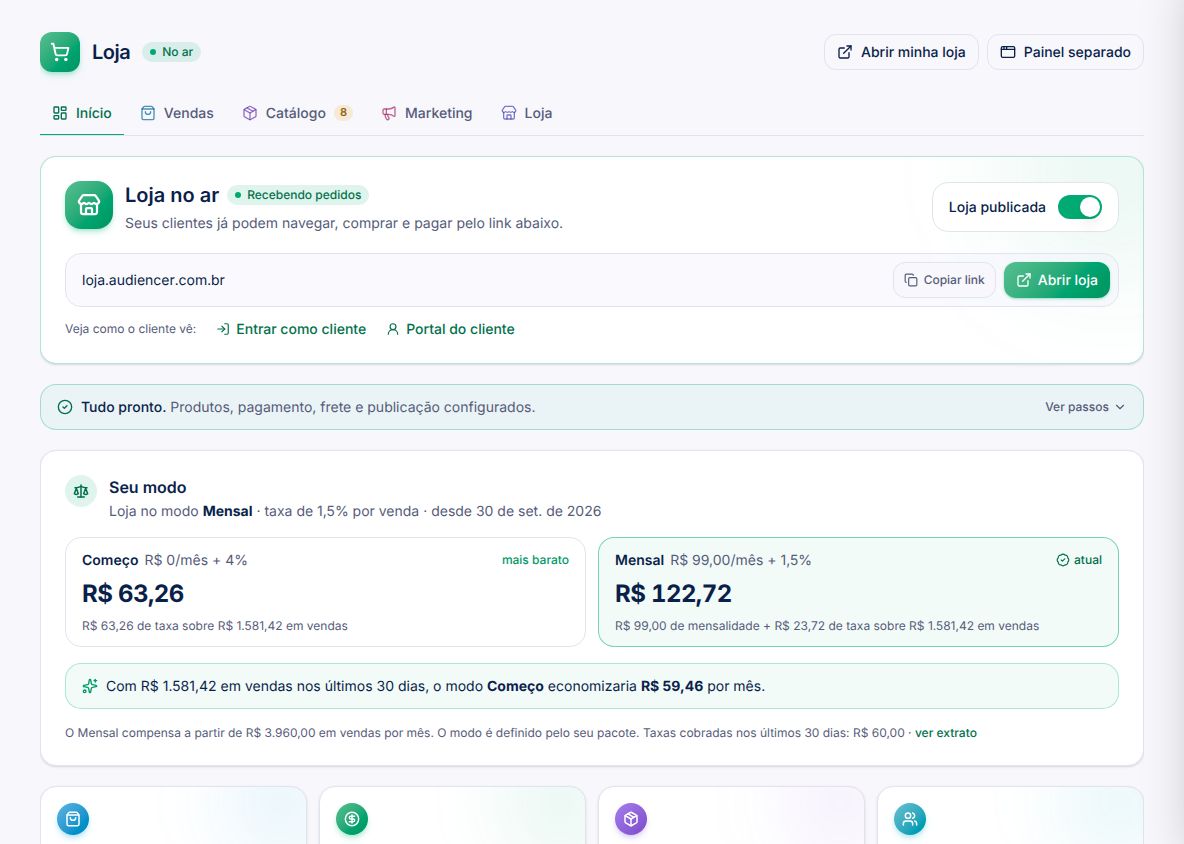Select the Começo plan card
This screenshot has width=1184, height=844.
coord(325,592)
